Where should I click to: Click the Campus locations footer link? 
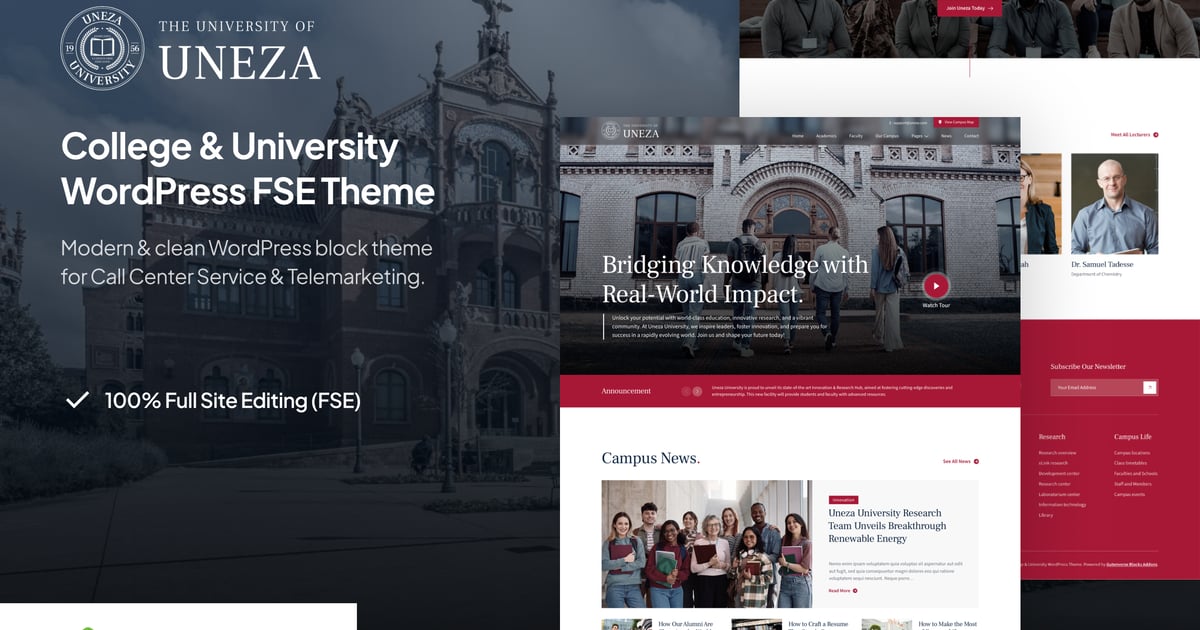pos(1132,453)
